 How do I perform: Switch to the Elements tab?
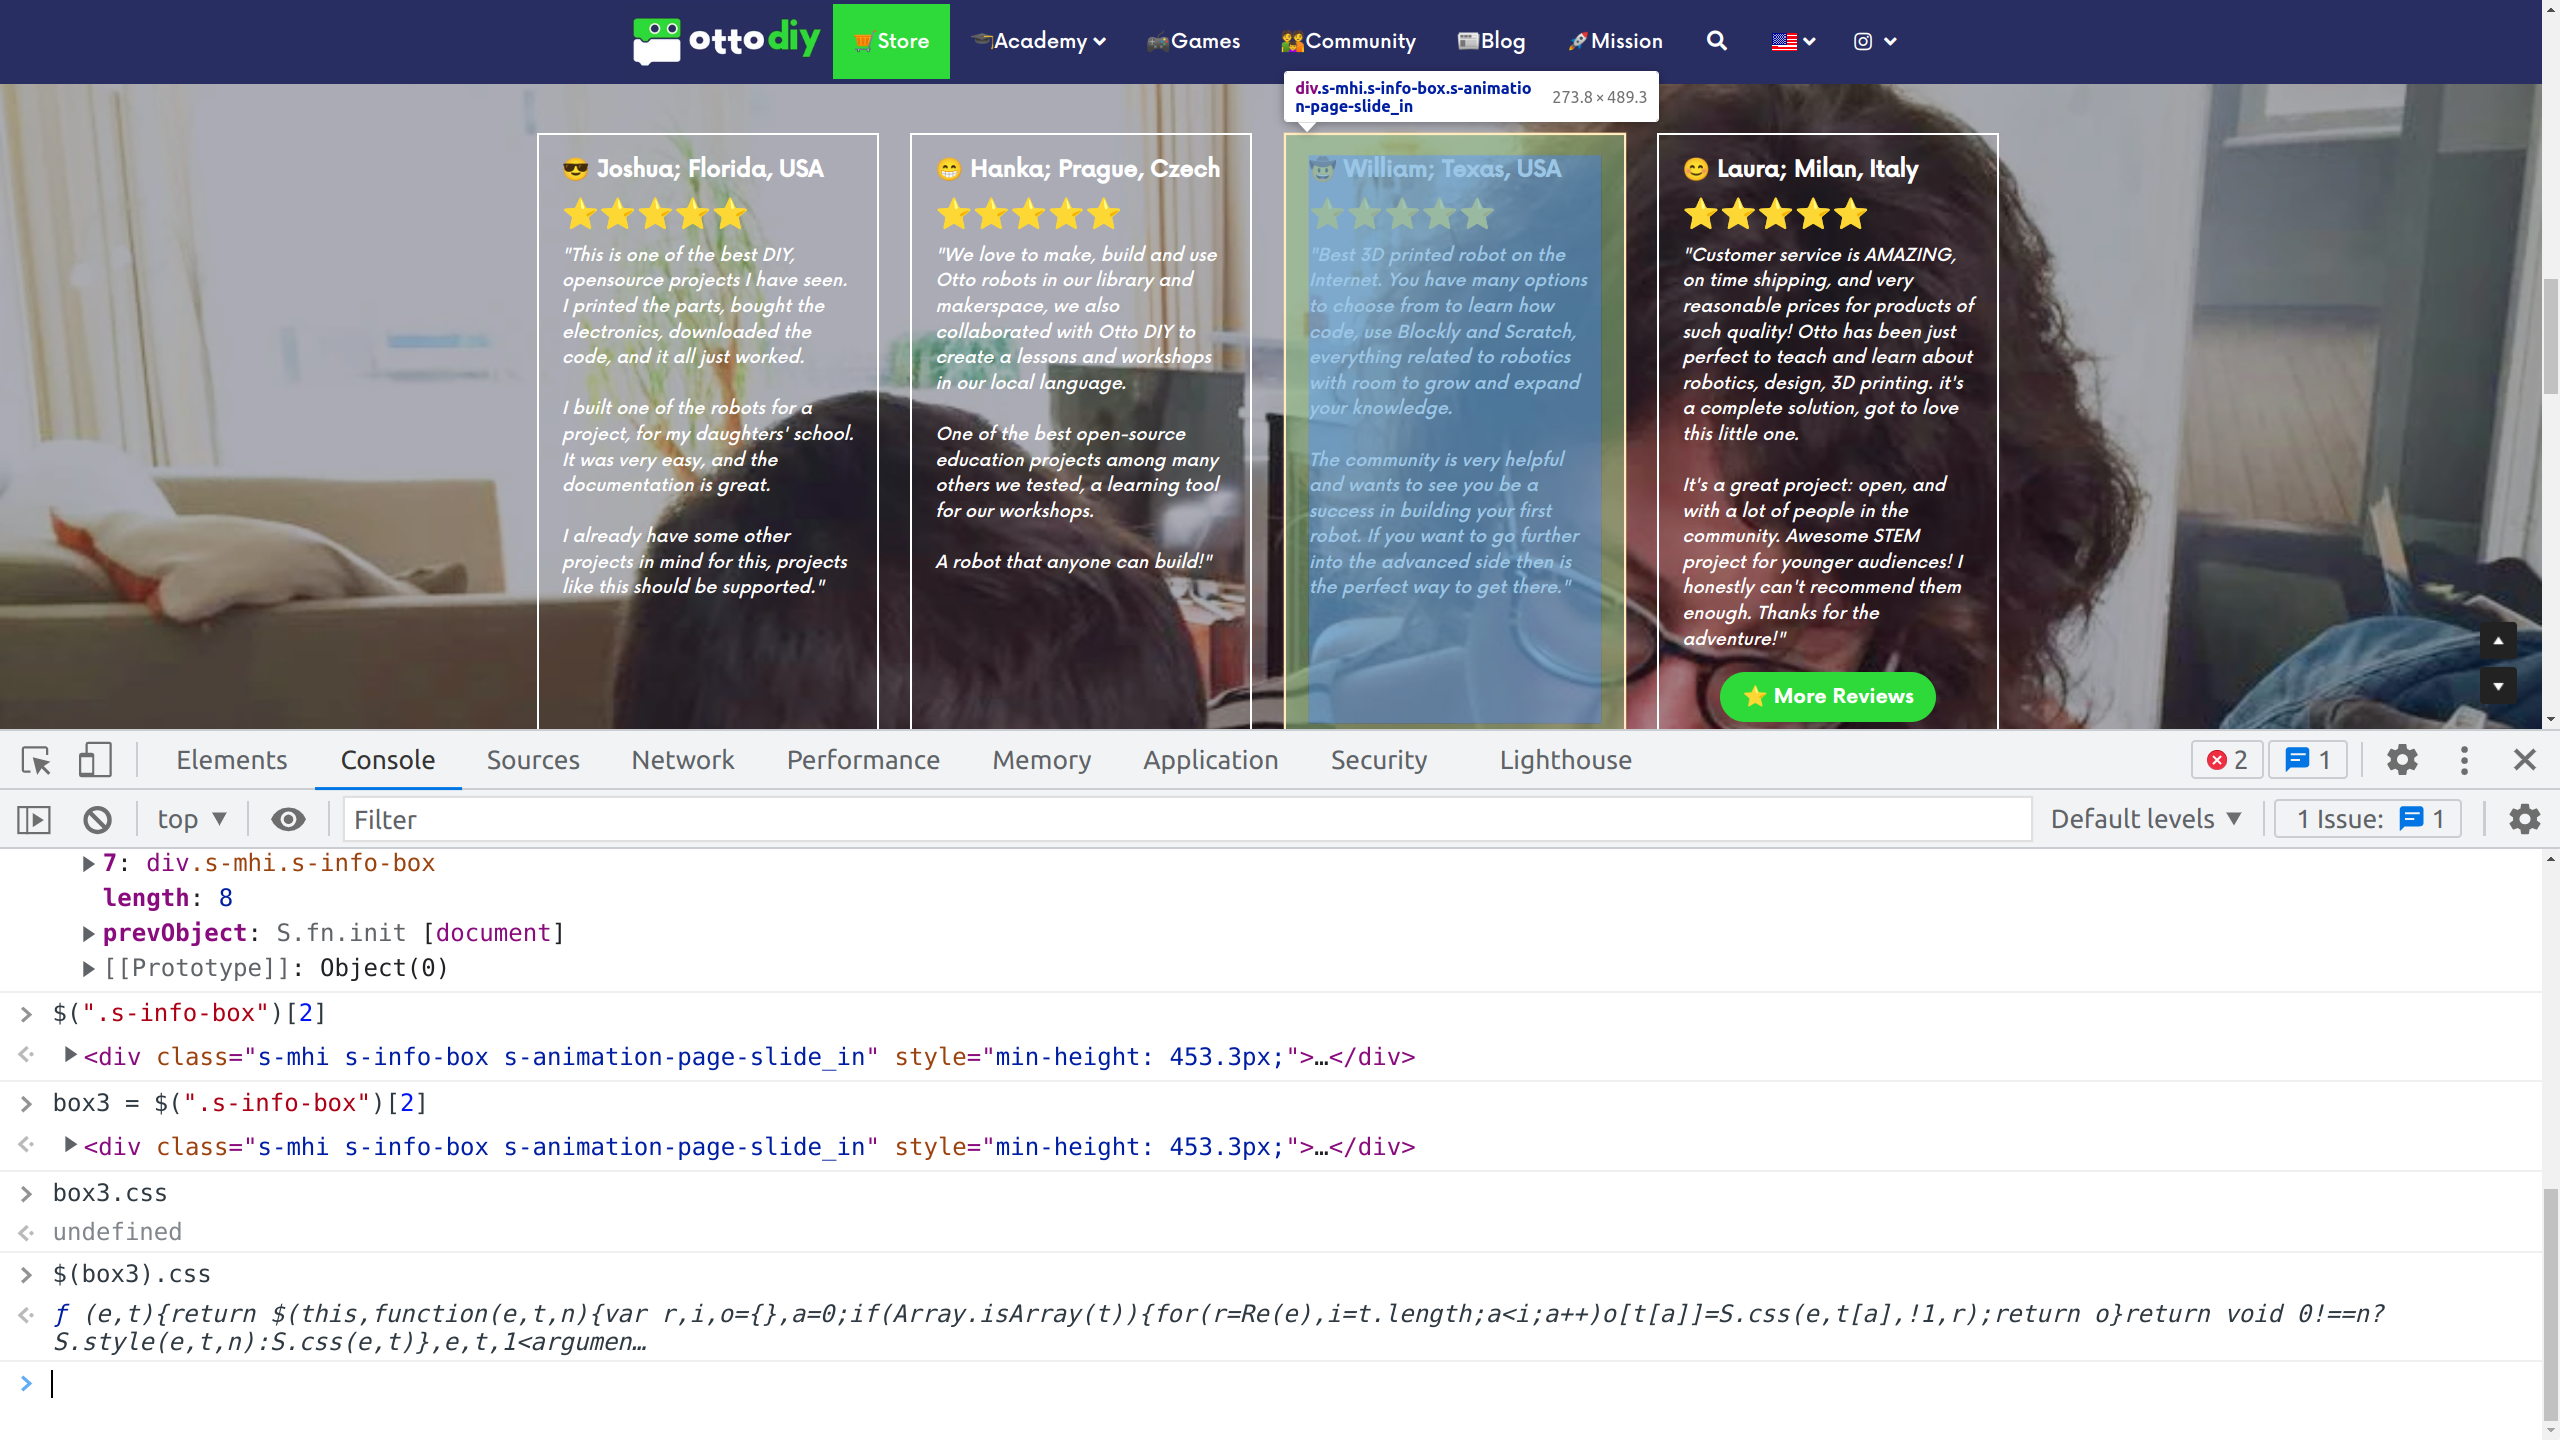tap(231, 761)
